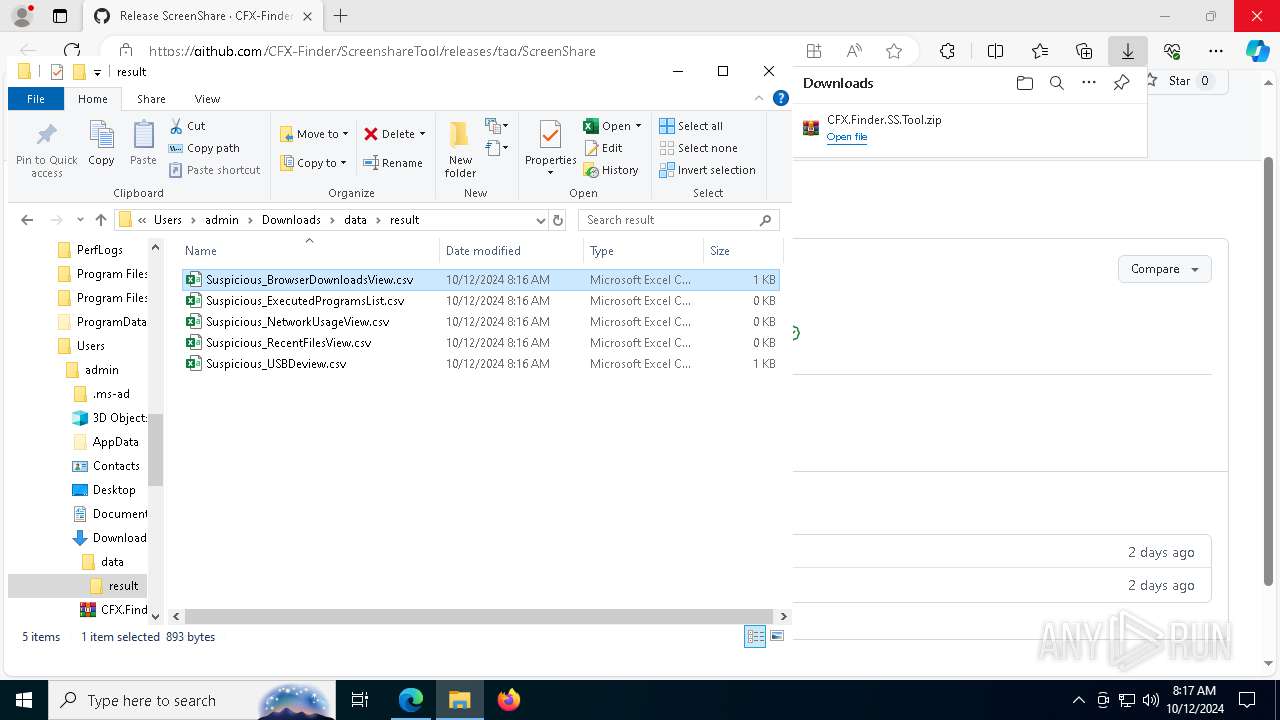Open the Move to dropdown
The height and width of the screenshot is (720, 1280).
tap(314, 134)
